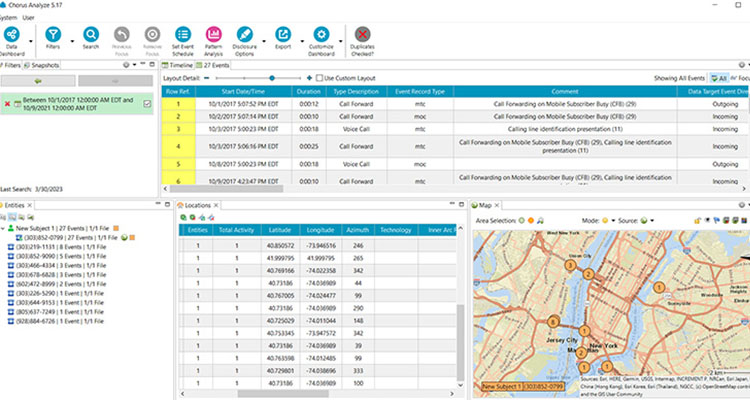
Task: Toggle orange square next to New Subject 1
Action: click(x=116, y=229)
